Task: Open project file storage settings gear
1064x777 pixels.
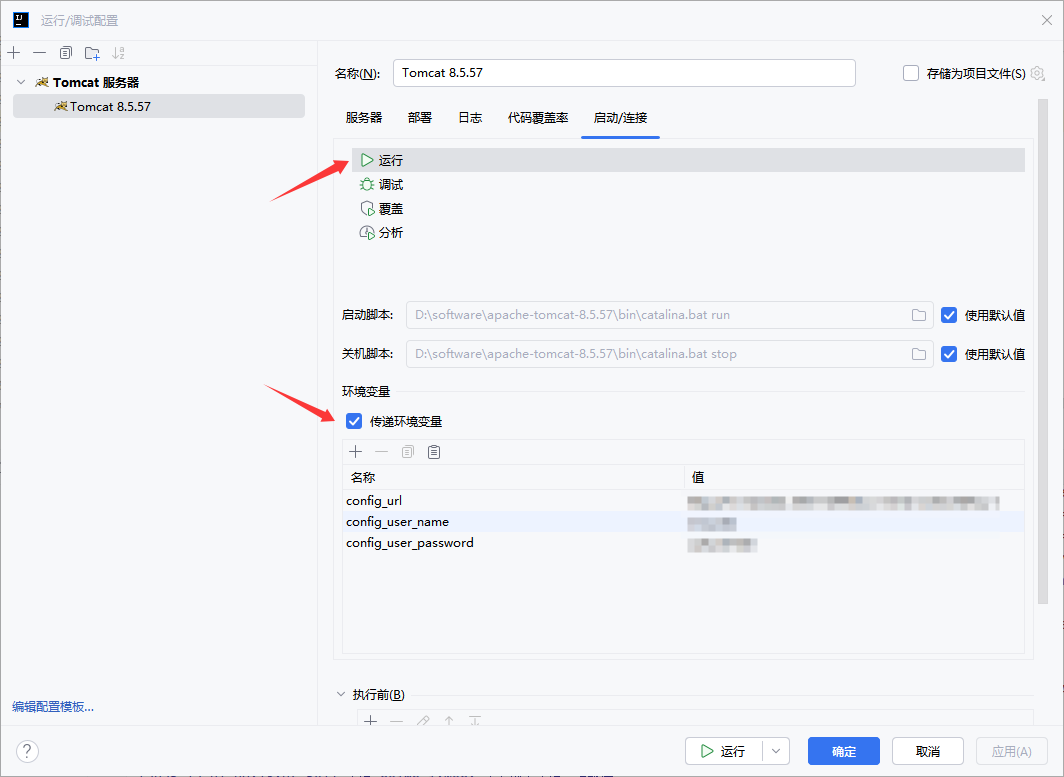Action: pyautogui.click(x=1038, y=73)
